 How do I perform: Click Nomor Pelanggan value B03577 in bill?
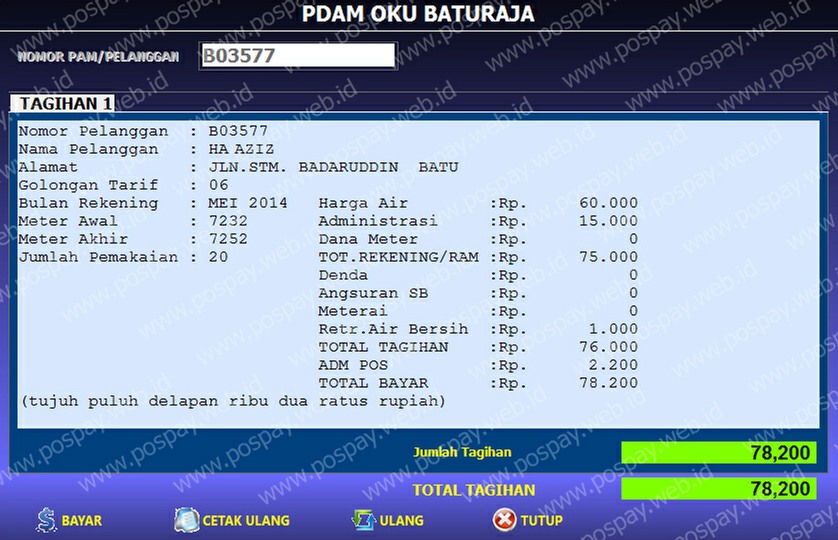click(238, 131)
